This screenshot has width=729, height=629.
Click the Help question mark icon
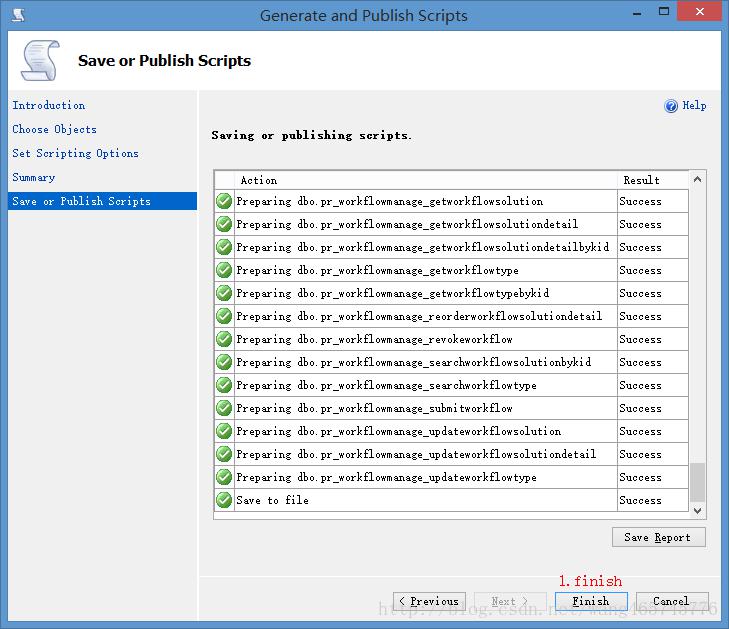pos(671,106)
